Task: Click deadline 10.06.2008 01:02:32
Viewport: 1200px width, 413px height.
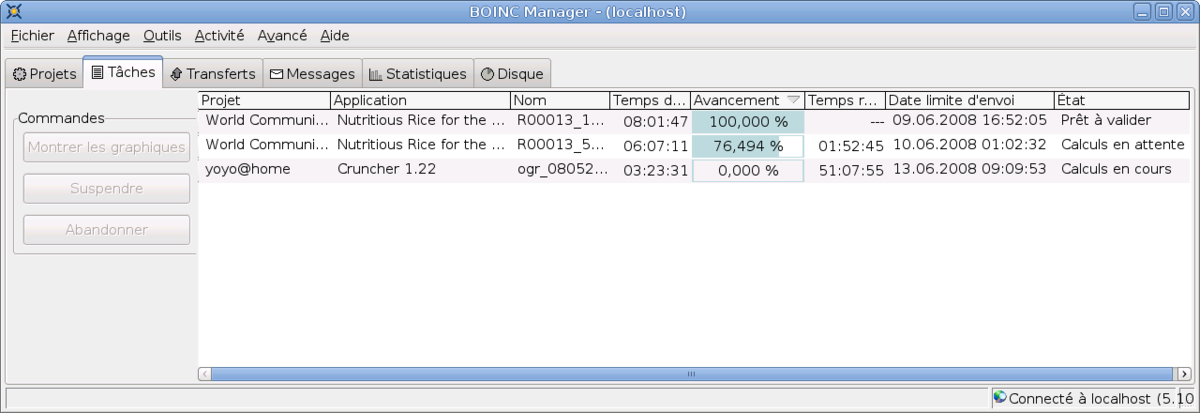Action: (970, 145)
